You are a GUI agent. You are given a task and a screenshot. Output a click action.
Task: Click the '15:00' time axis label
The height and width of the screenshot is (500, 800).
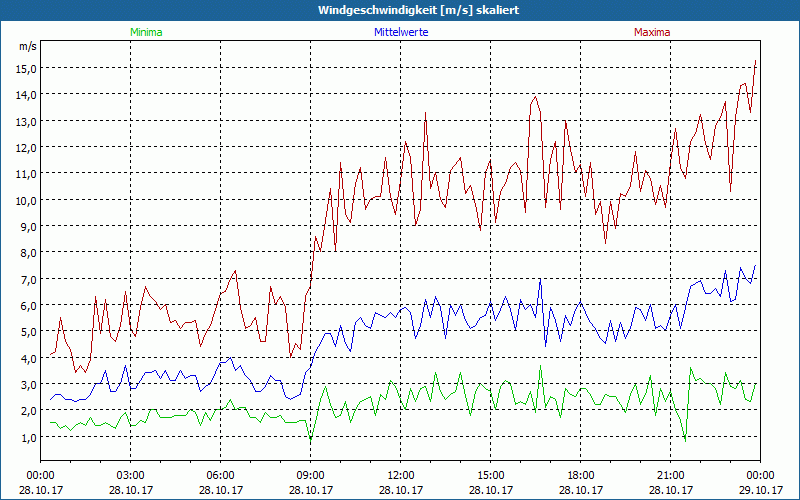(491, 476)
